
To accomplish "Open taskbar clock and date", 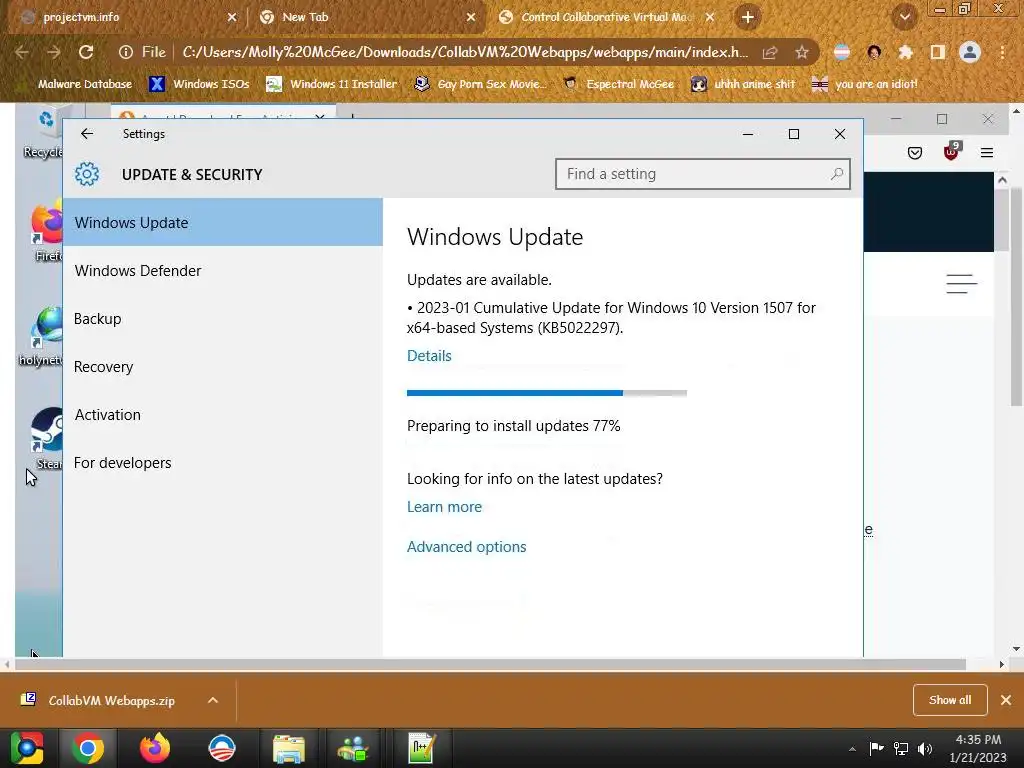I will pyautogui.click(x=978, y=748).
